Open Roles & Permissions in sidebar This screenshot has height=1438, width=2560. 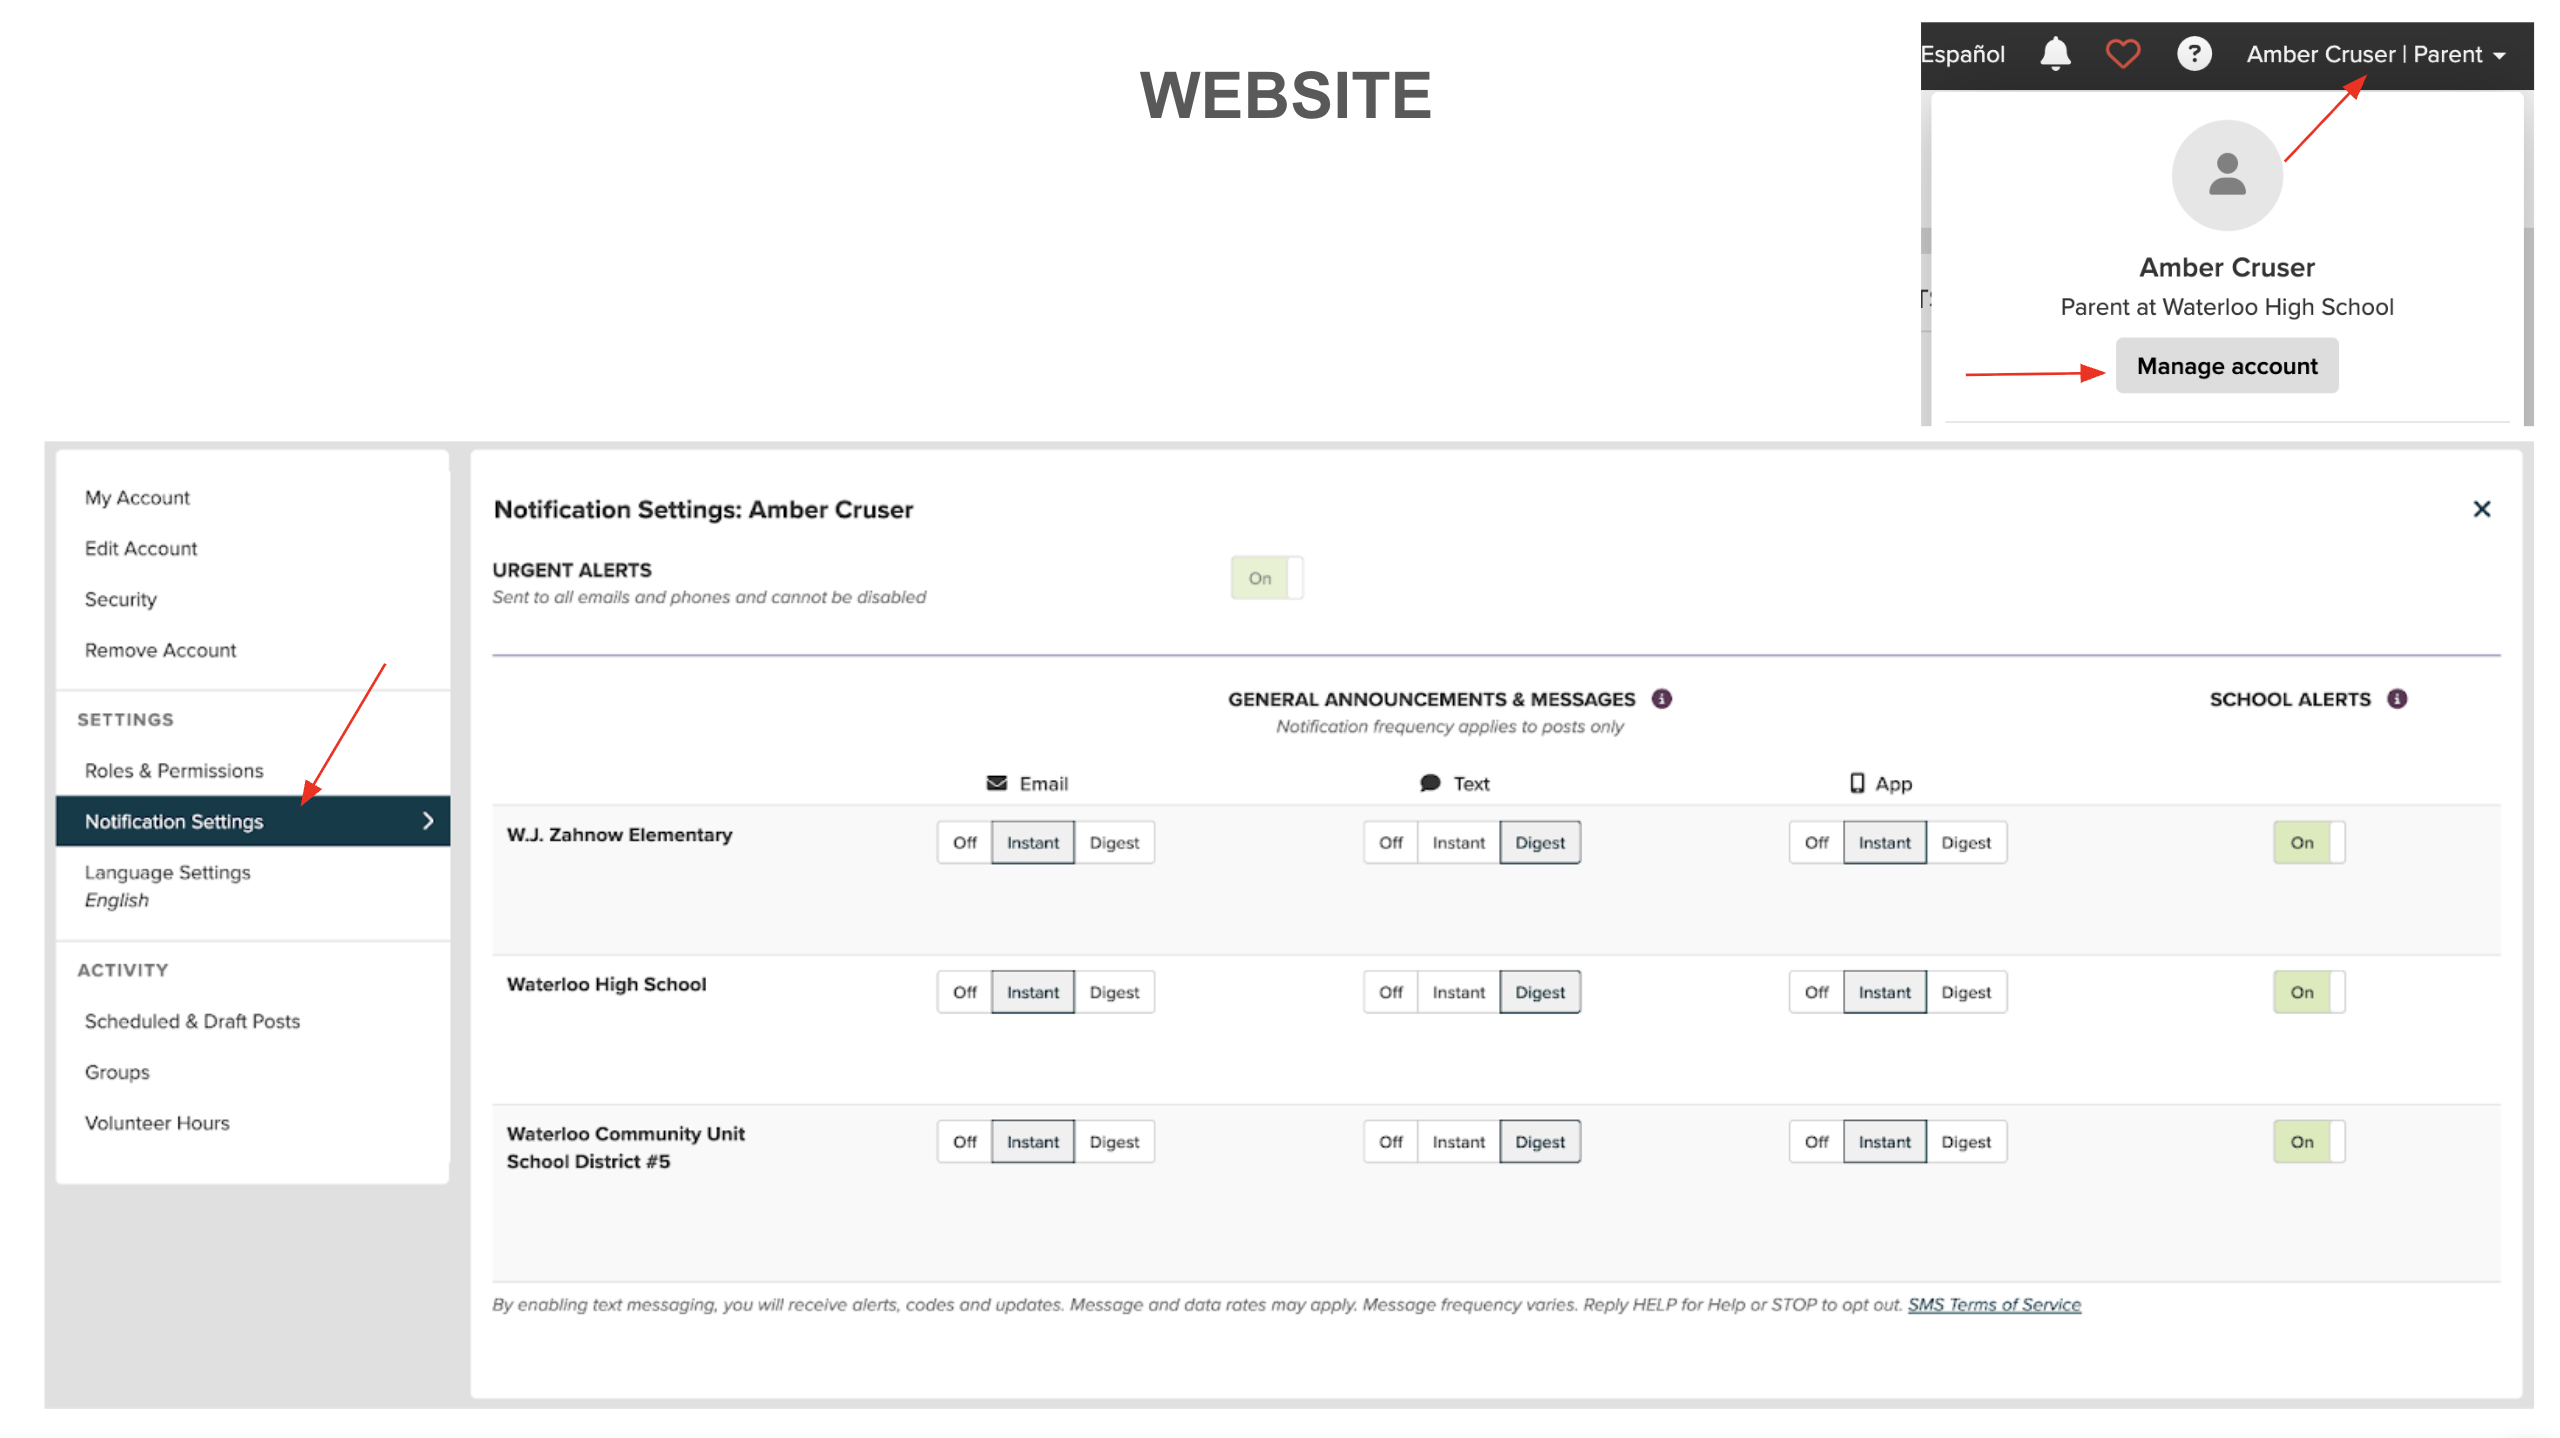[174, 771]
